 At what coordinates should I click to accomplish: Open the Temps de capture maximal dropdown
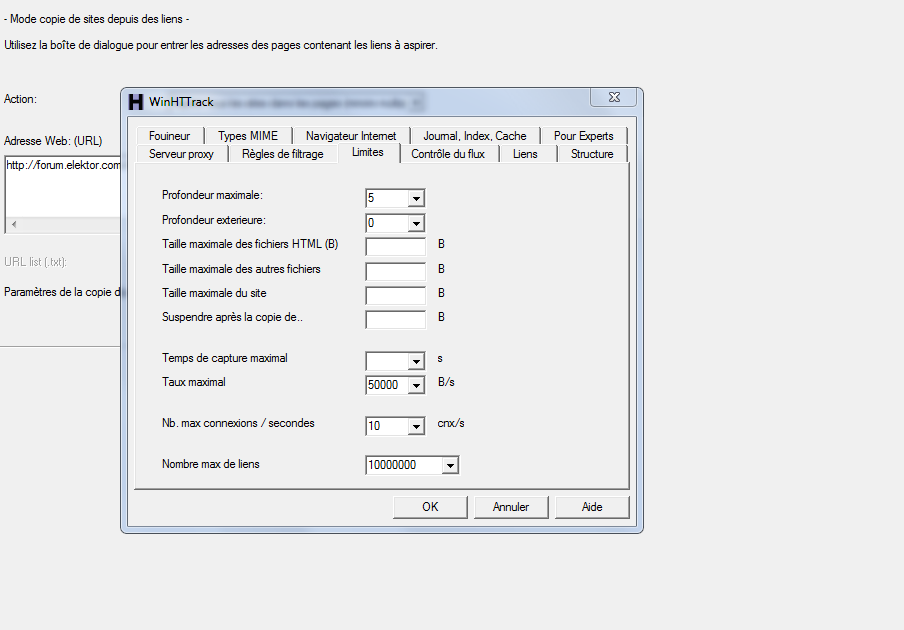click(416, 361)
